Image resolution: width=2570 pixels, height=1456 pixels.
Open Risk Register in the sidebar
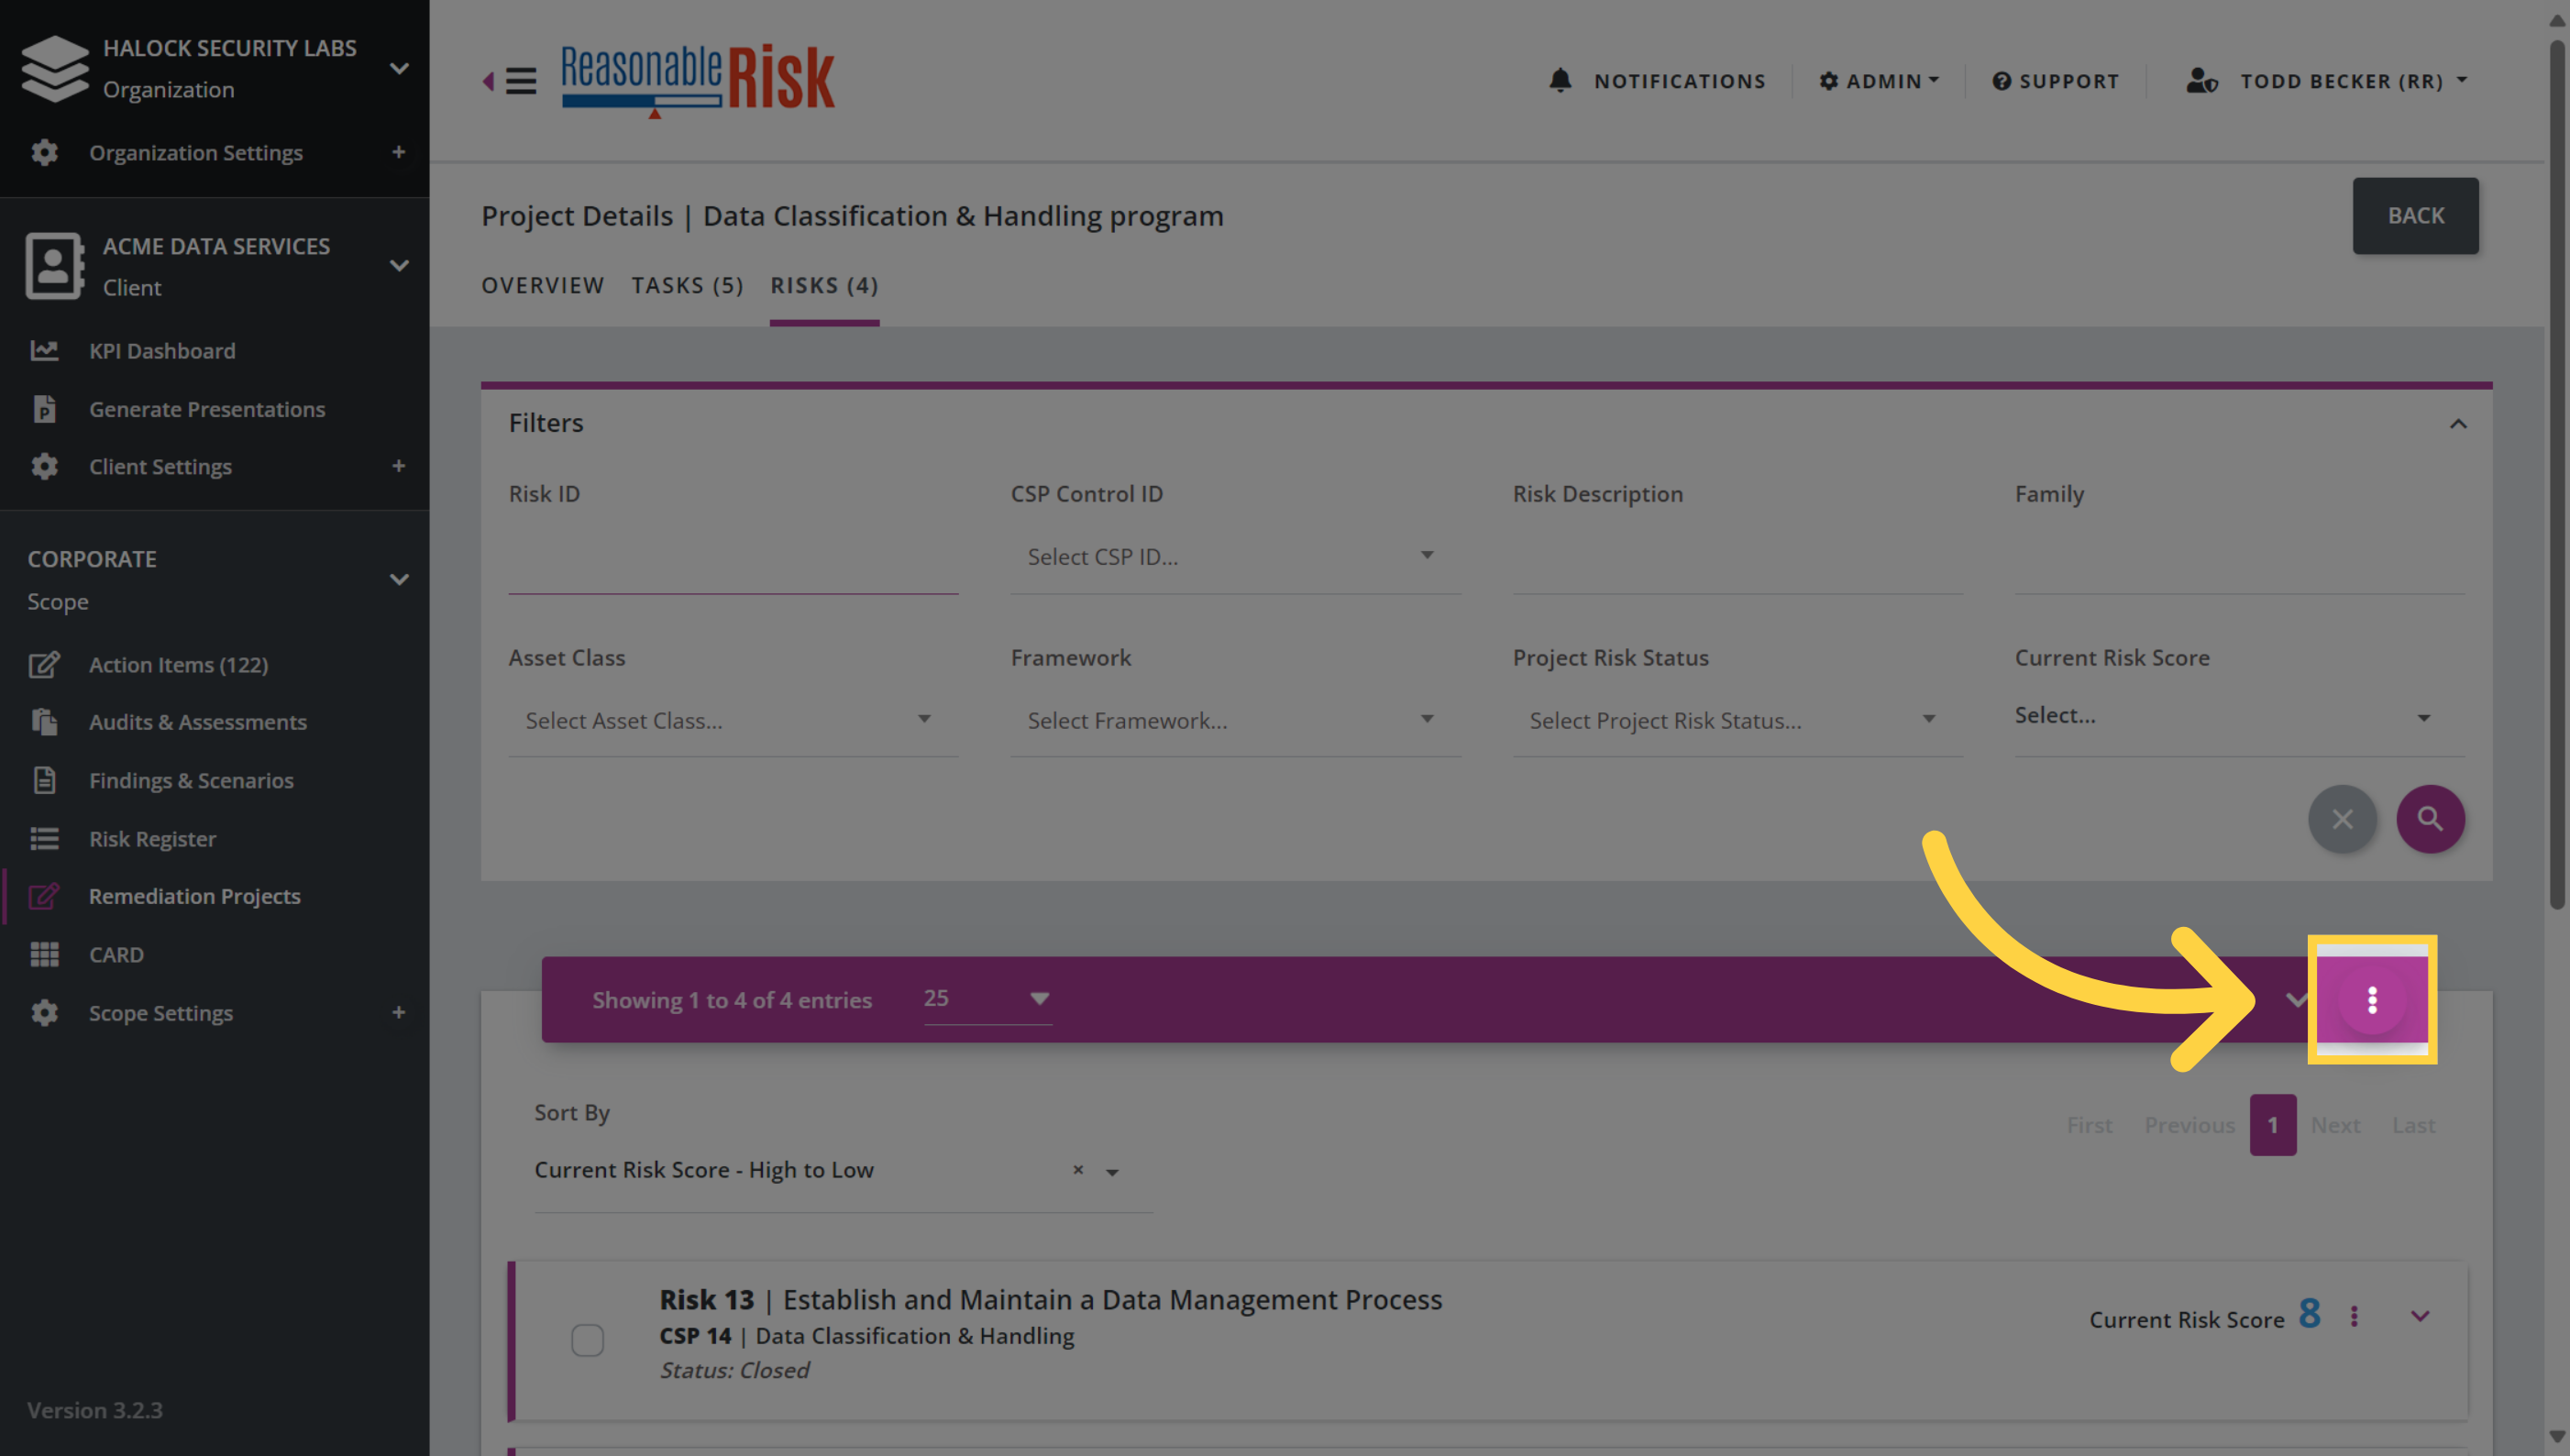tap(152, 839)
